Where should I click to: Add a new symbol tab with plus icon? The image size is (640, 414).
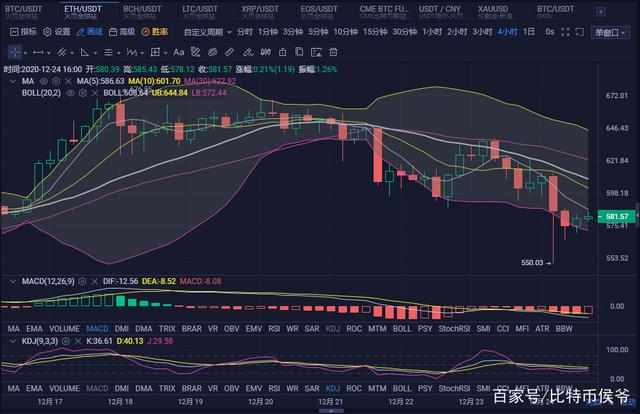pyautogui.click(x=601, y=12)
